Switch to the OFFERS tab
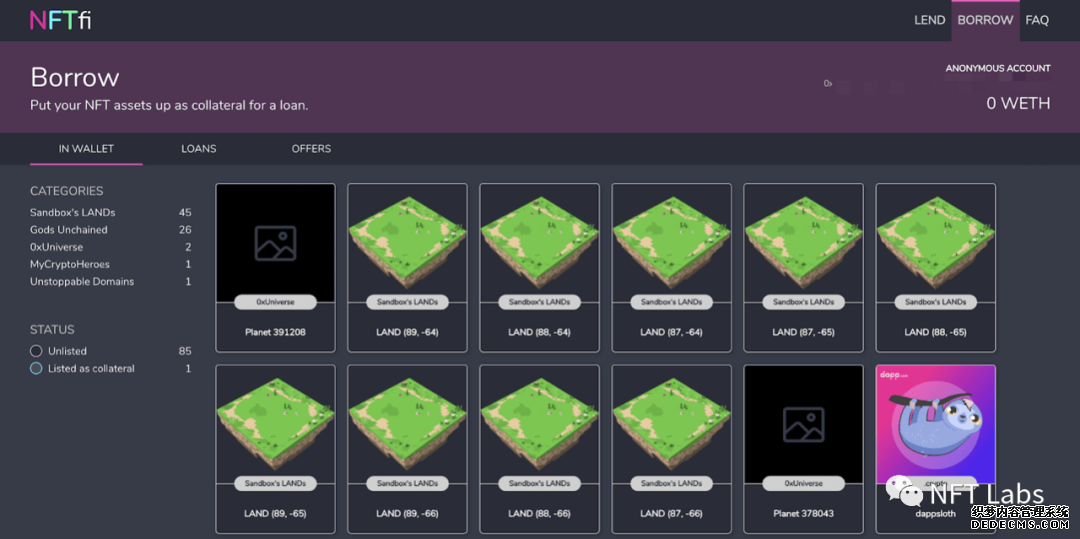This screenshot has width=1080, height=539. point(311,149)
